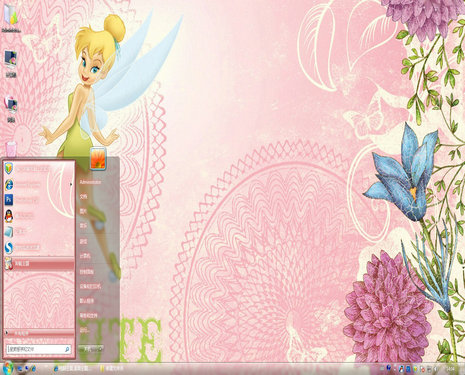This screenshot has width=465, height=375.
Task: Open QQ penguin entry in Start menu
Action: point(38,216)
